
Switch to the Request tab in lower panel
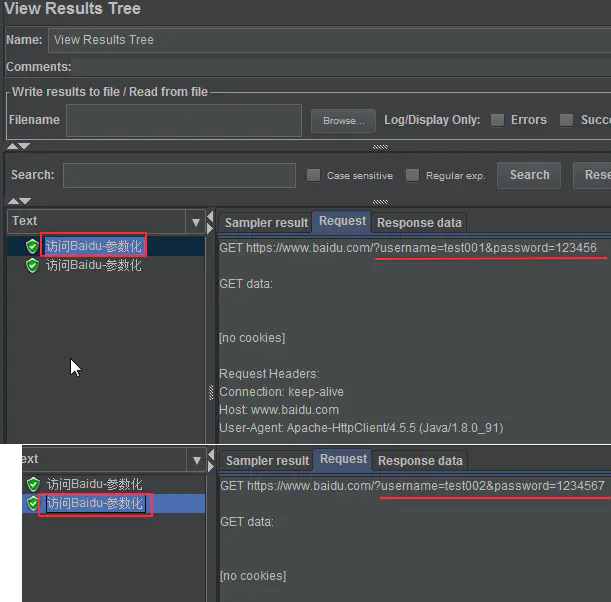(x=343, y=459)
